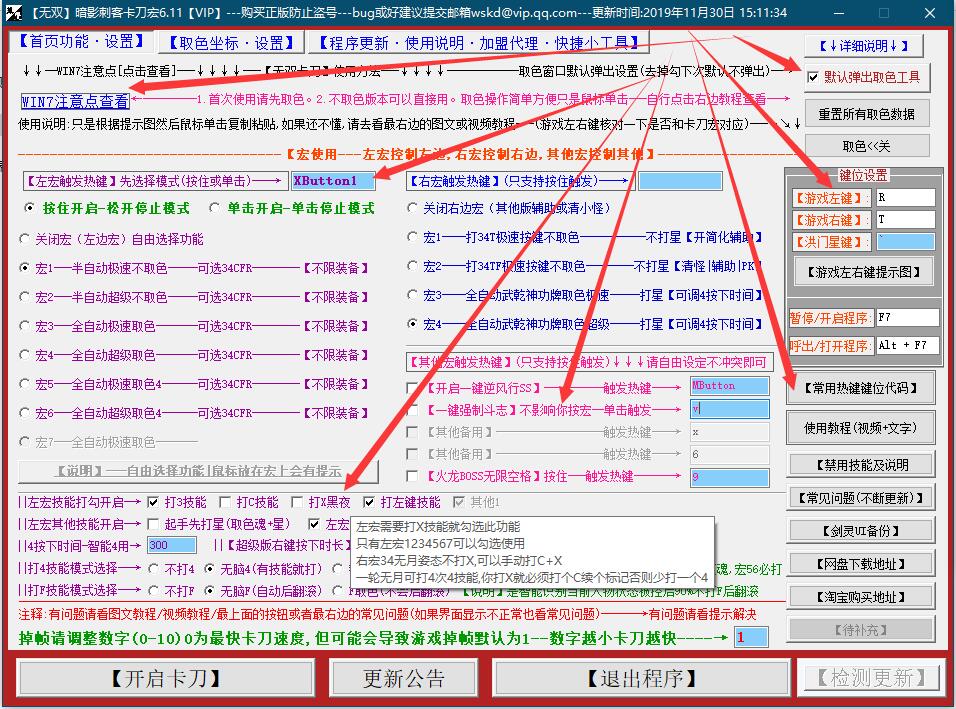This screenshot has width=956, height=709.
Task: Switch to the 取色坐标·设置 tab
Action: point(231,43)
